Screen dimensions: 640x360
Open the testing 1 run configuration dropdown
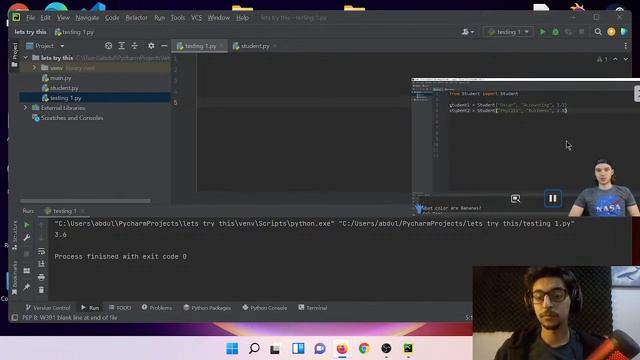[508, 32]
